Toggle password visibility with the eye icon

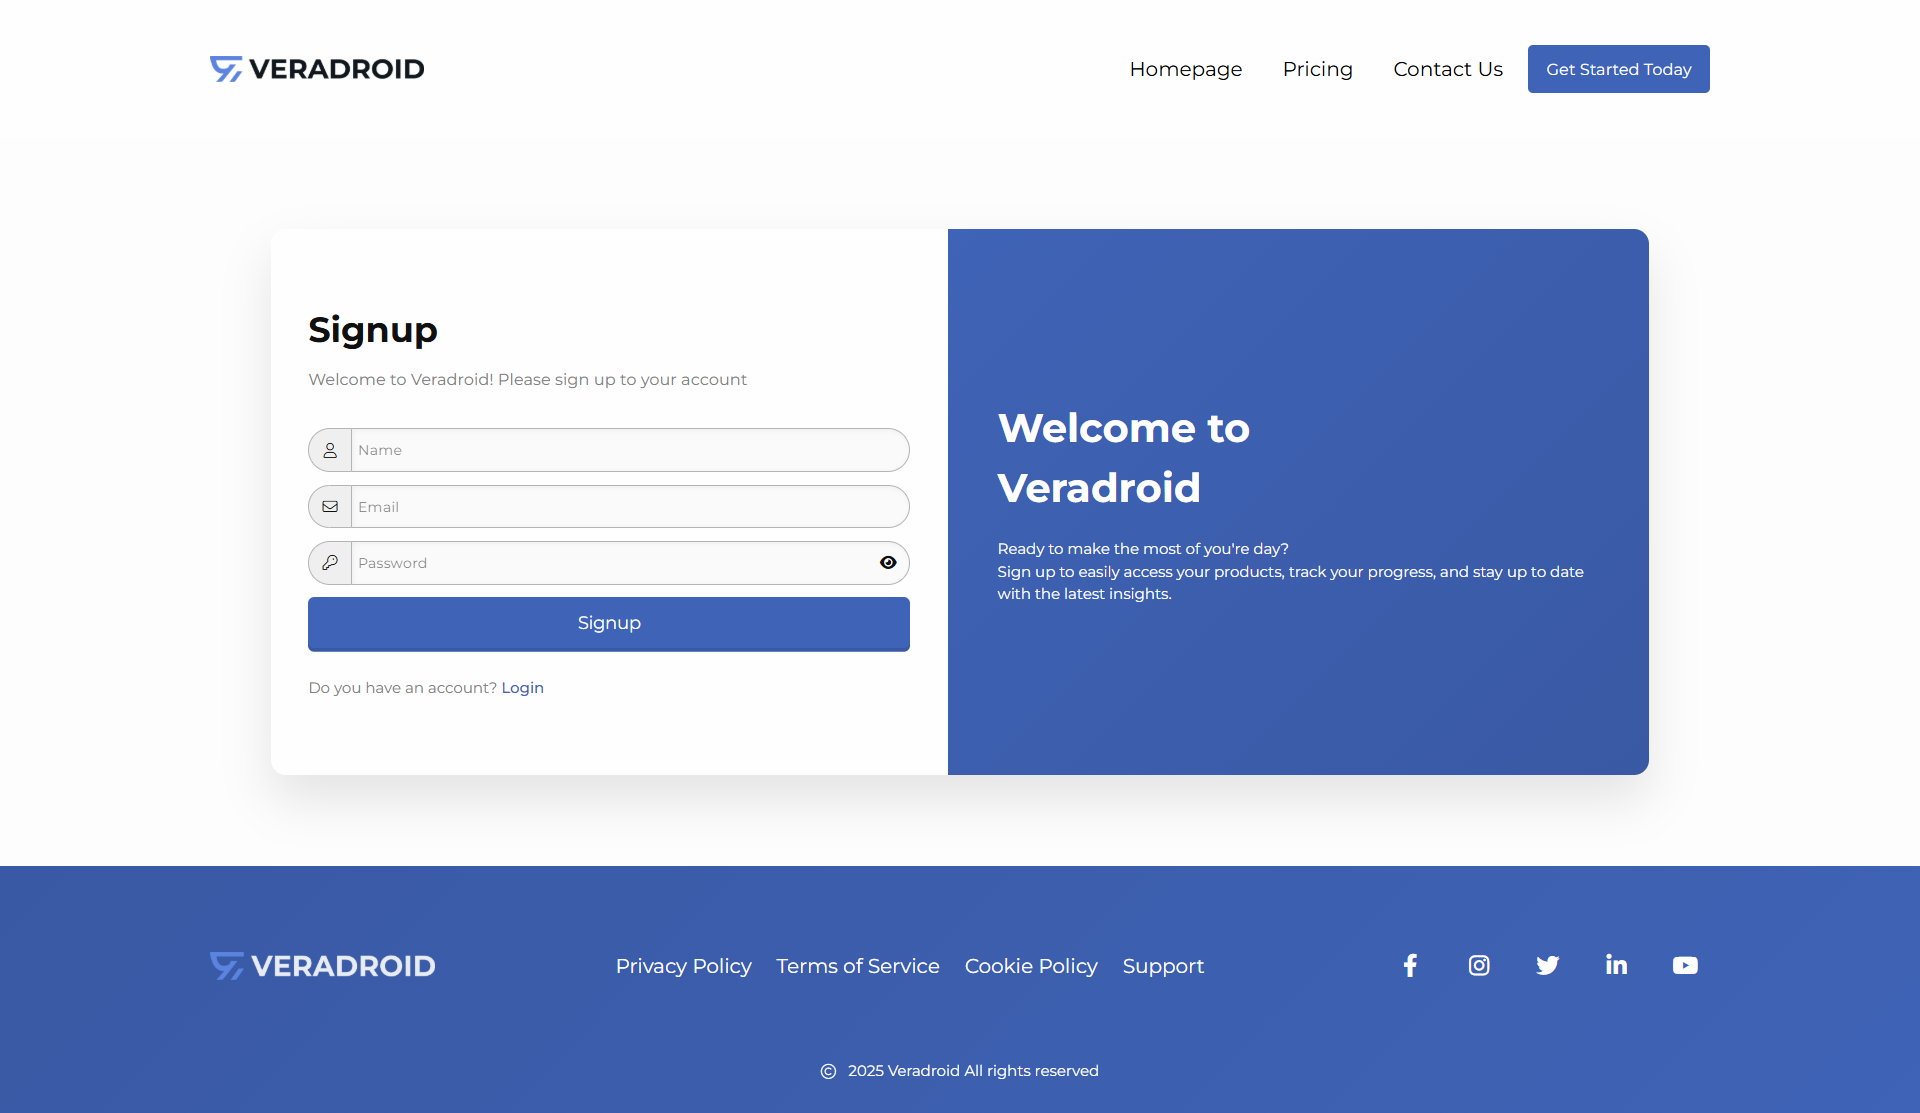[888, 563]
